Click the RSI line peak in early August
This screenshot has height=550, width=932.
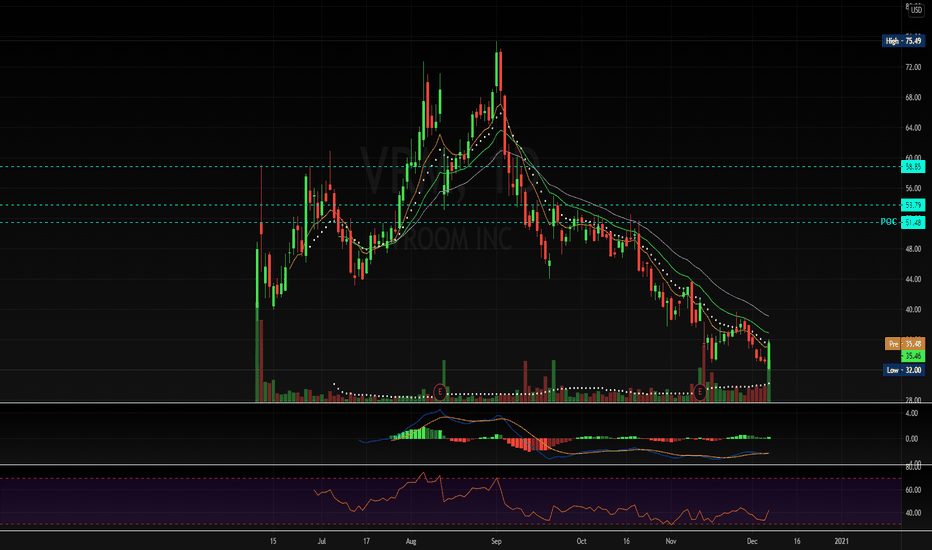423,474
